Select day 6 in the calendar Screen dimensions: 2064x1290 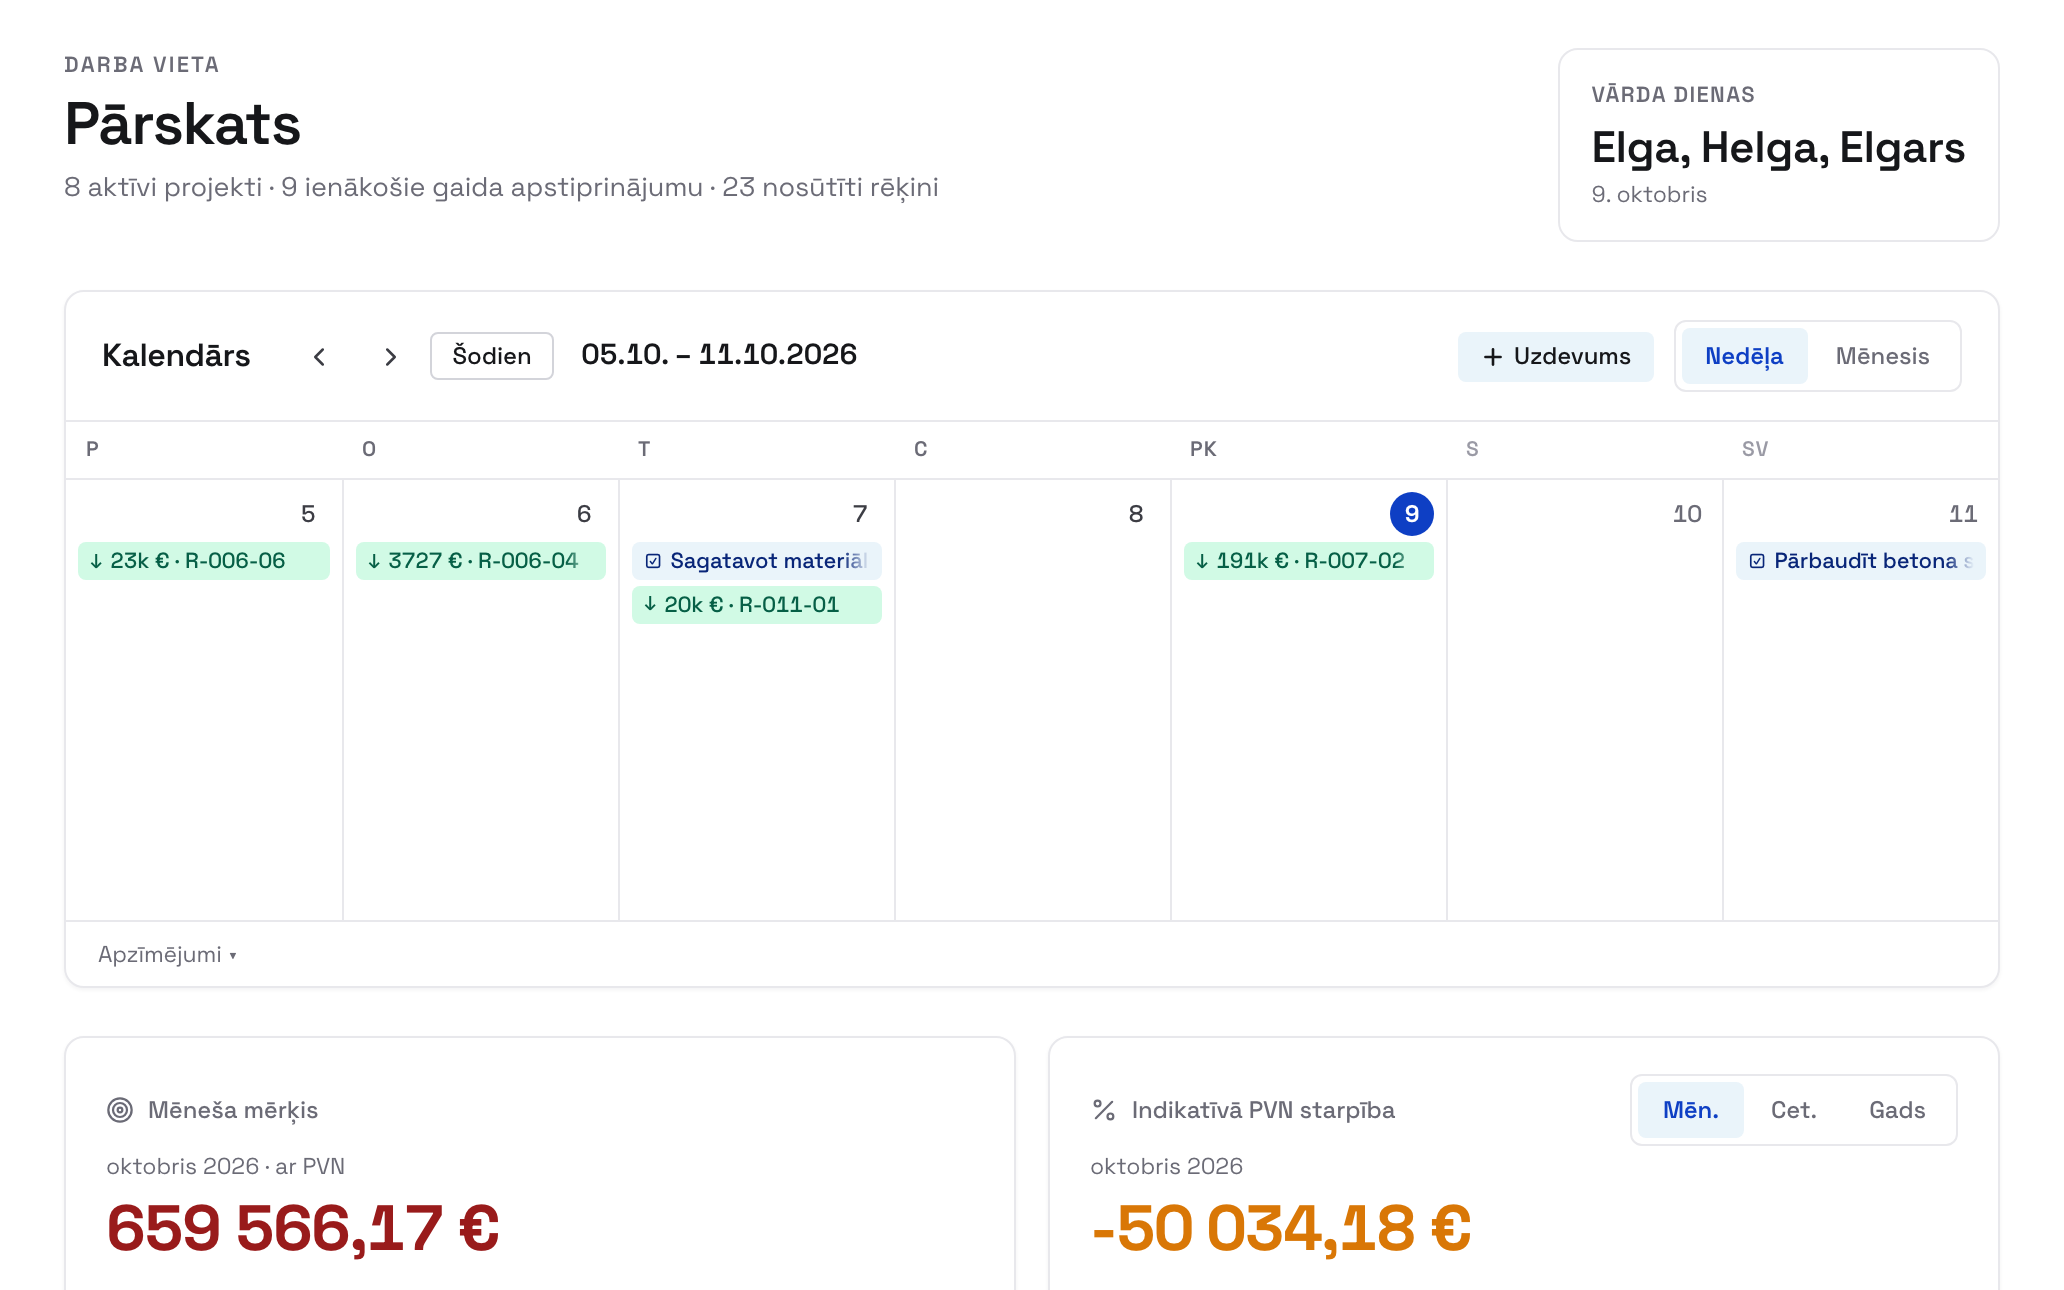click(x=584, y=514)
